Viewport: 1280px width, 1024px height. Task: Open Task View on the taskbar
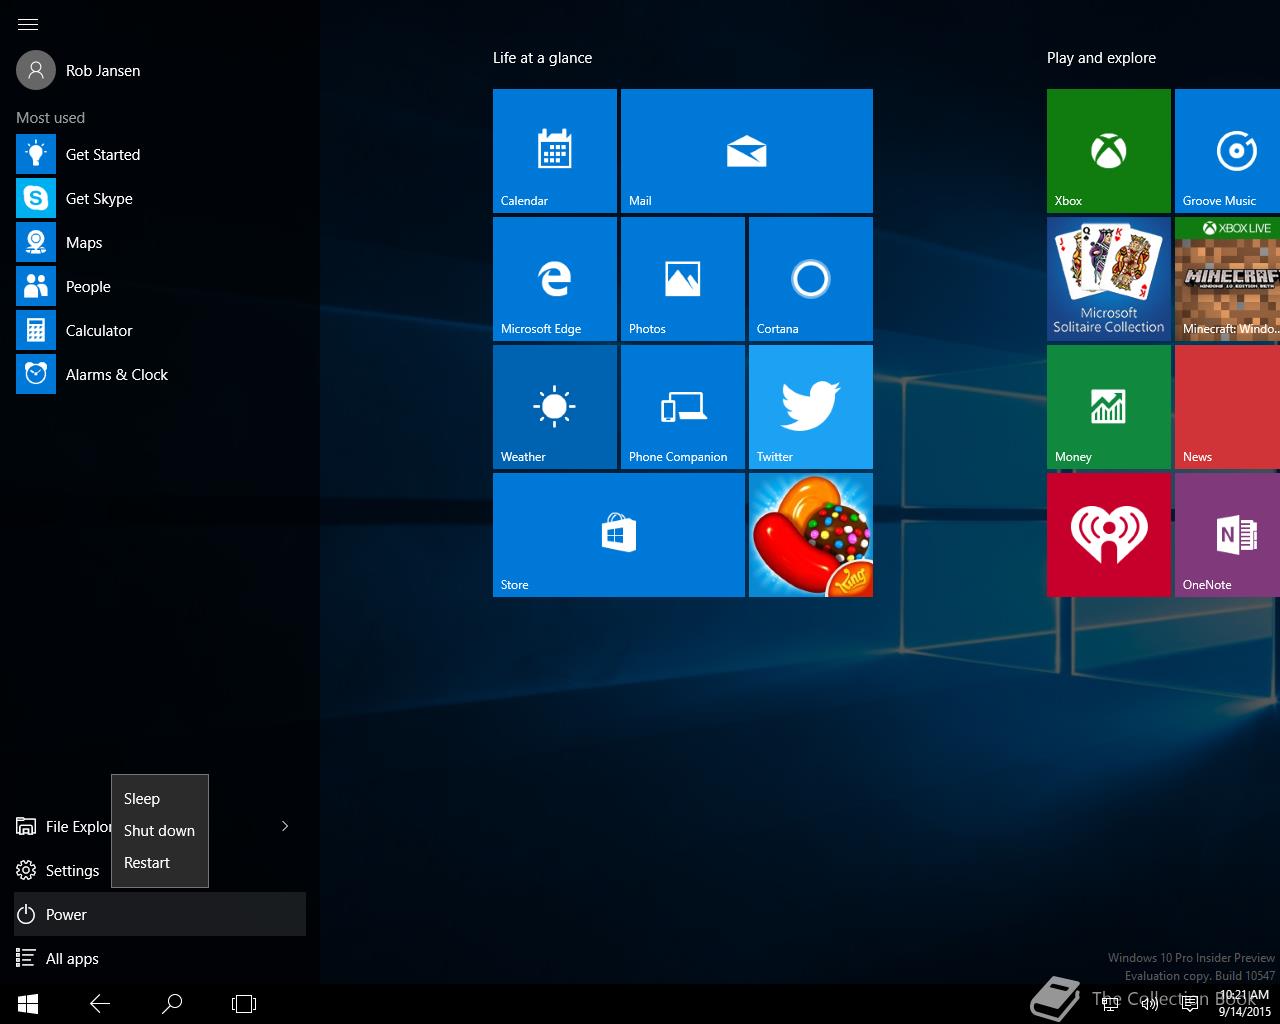pos(244,1003)
